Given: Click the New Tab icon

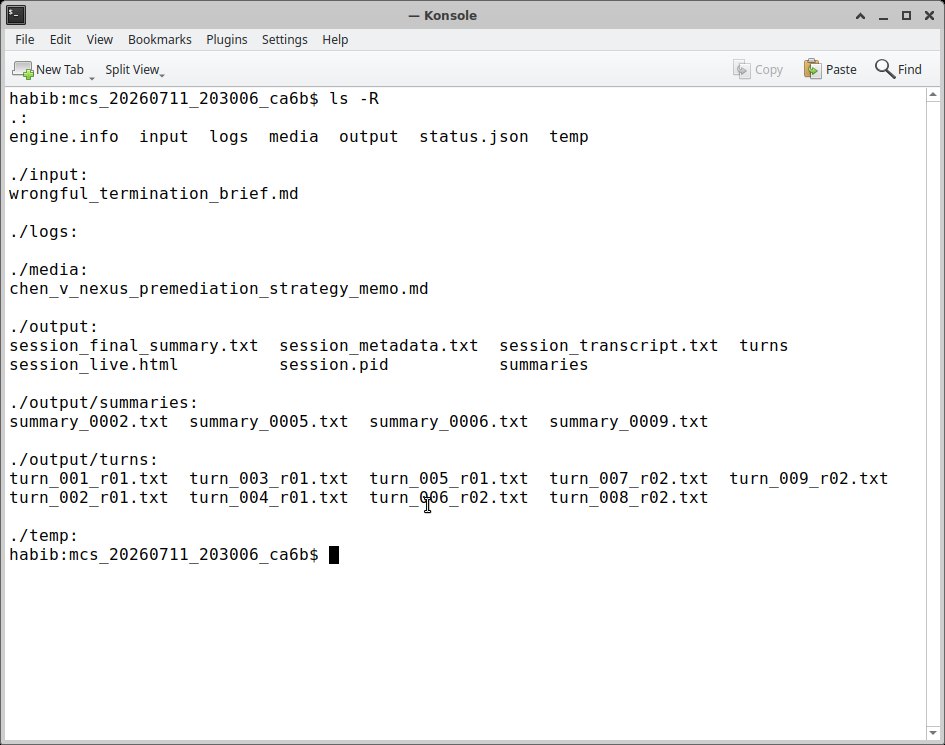Looking at the screenshot, I should (23, 70).
